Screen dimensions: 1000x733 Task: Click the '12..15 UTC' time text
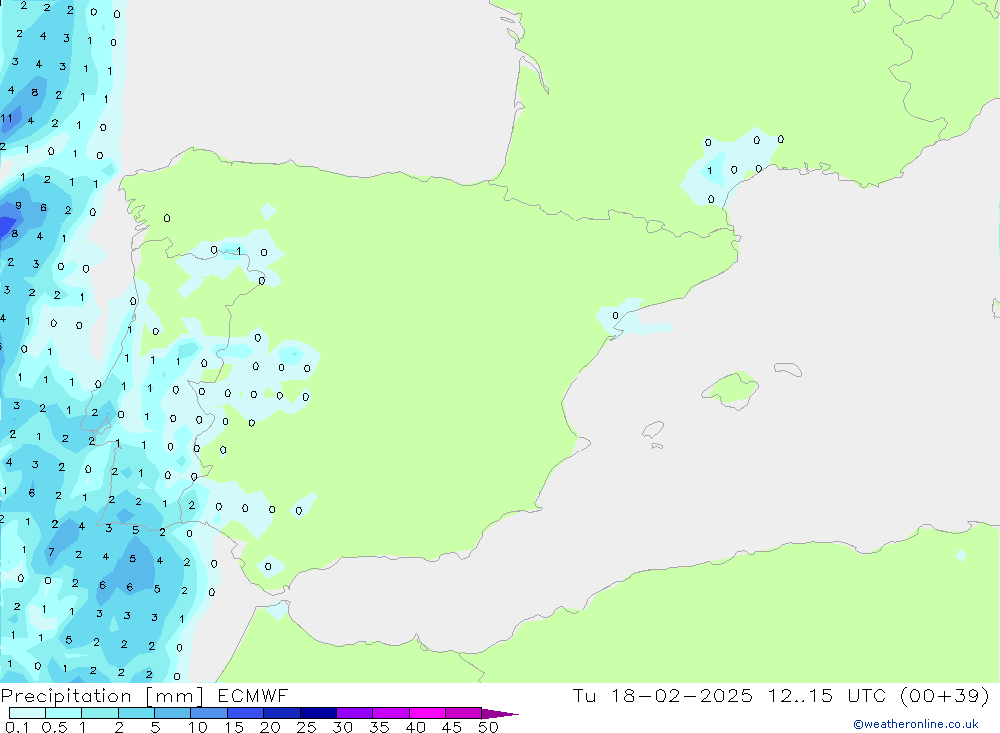827,695
